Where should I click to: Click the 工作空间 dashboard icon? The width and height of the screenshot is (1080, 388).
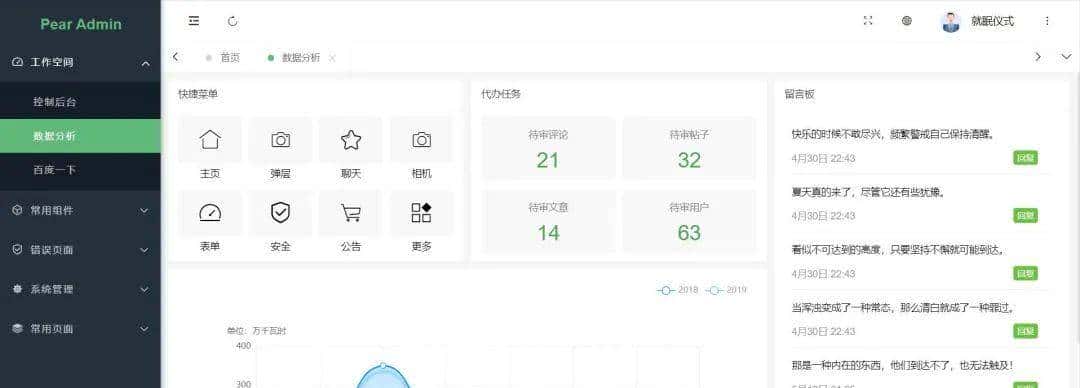(x=18, y=63)
